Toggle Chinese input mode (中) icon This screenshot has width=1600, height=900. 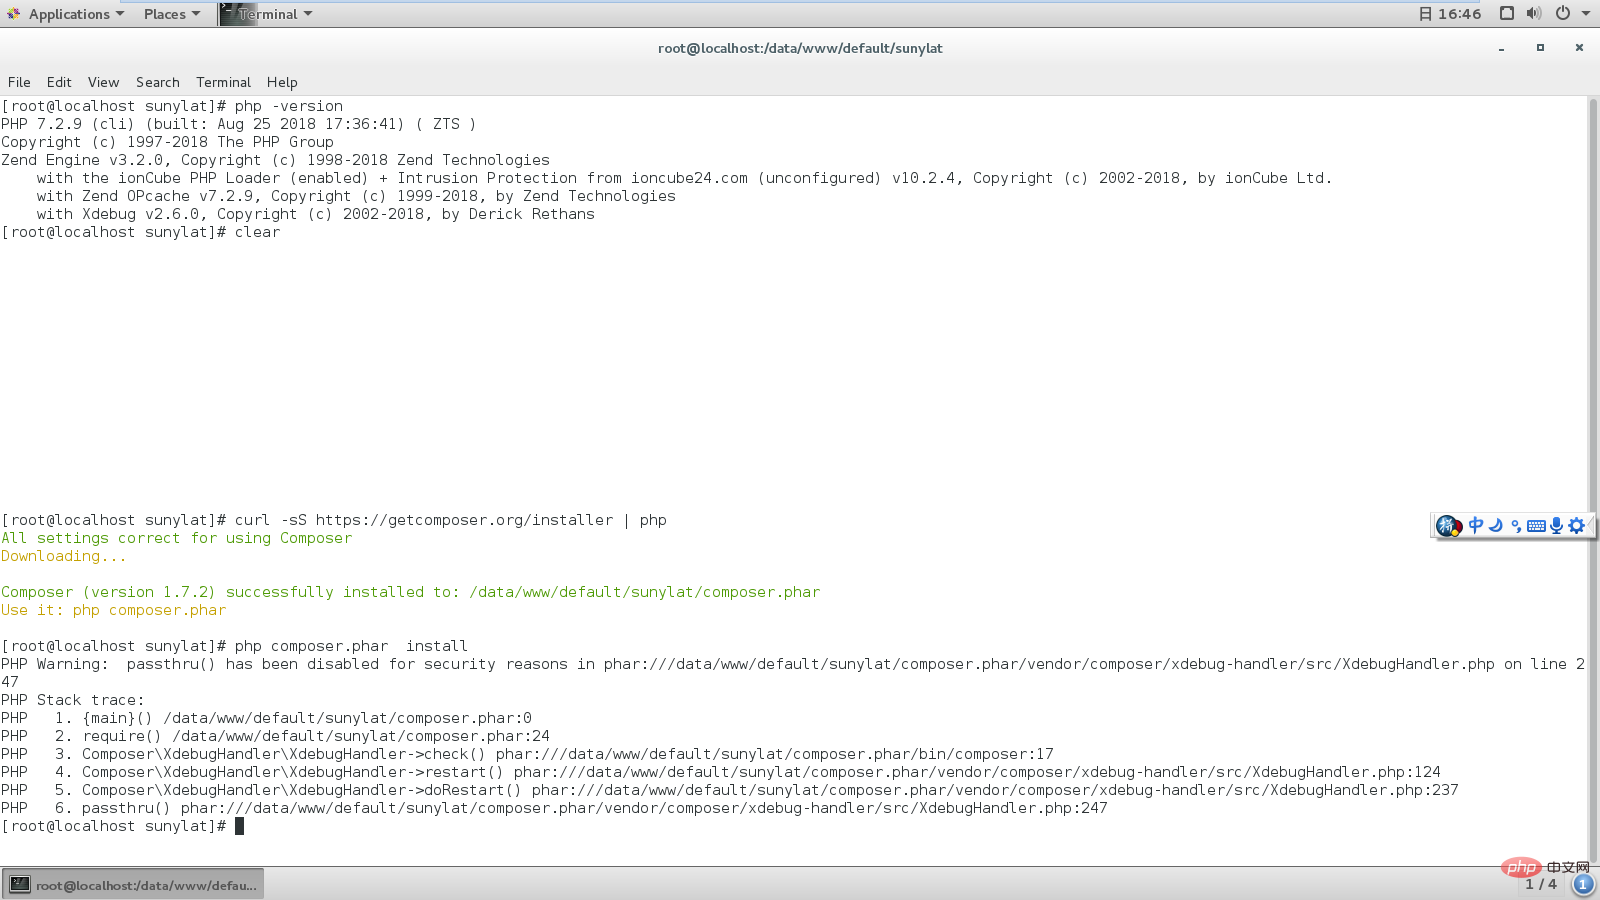1476,525
